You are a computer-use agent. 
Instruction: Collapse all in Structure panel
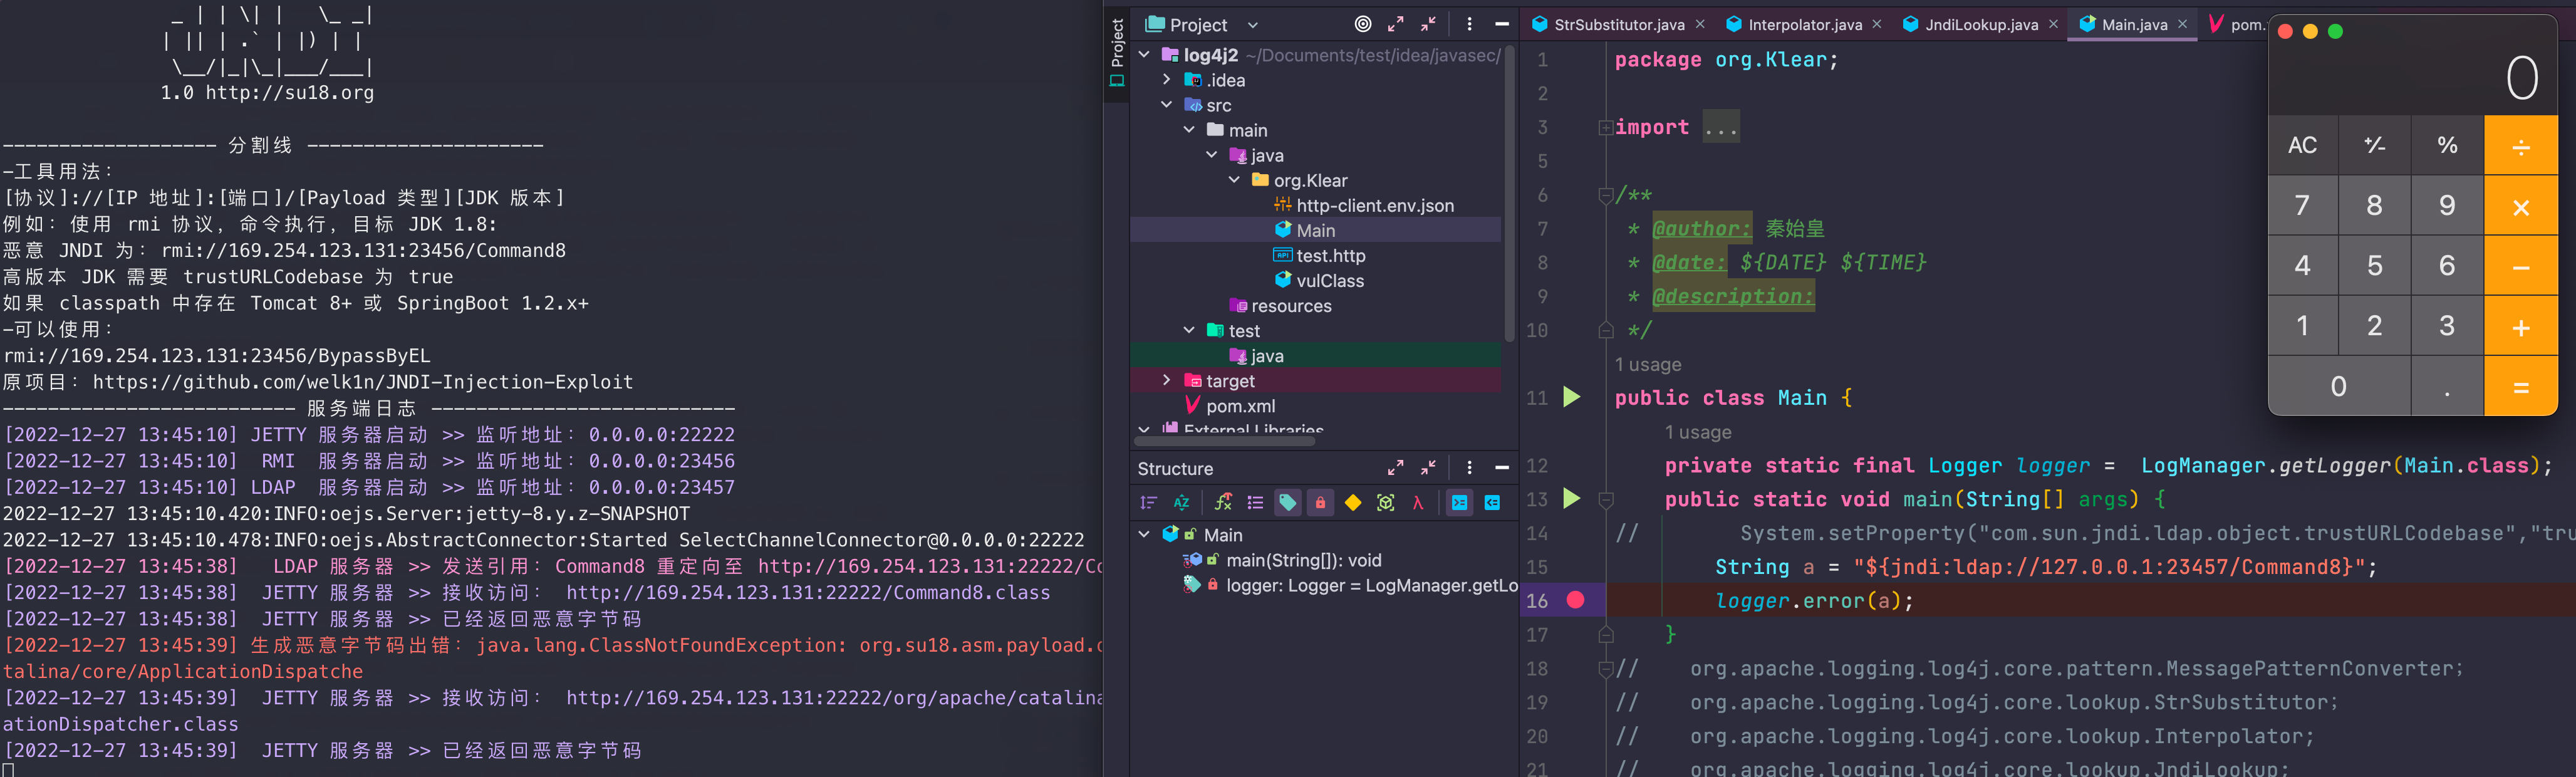pos(1428,468)
